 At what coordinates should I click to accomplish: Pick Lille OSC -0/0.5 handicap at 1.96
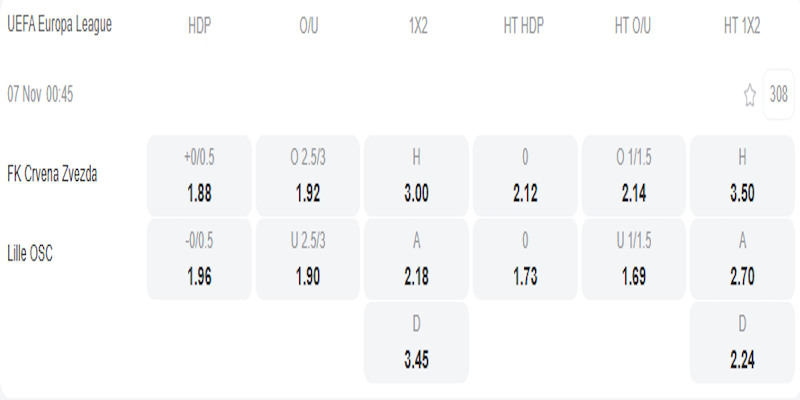pos(199,258)
